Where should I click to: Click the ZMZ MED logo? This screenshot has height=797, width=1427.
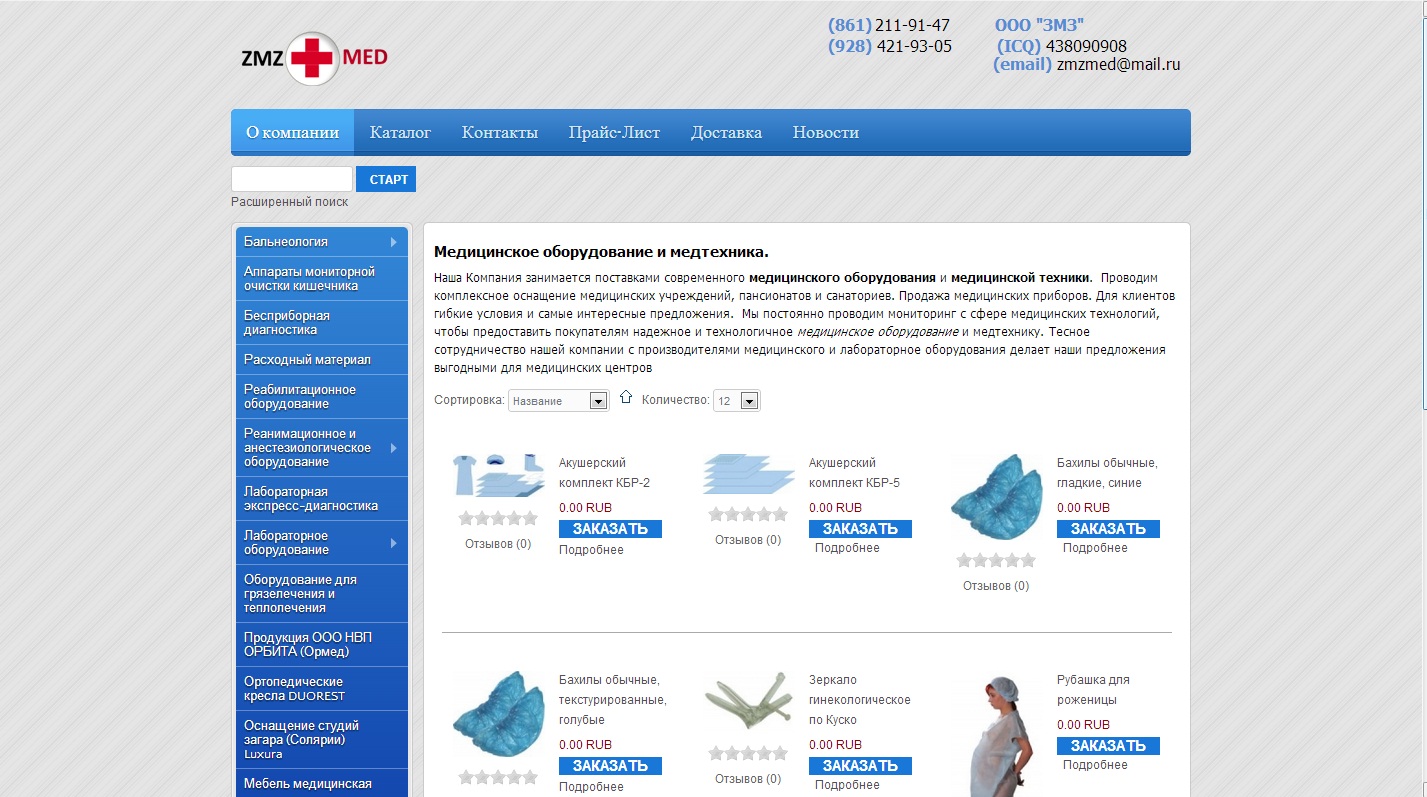coord(314,59)
